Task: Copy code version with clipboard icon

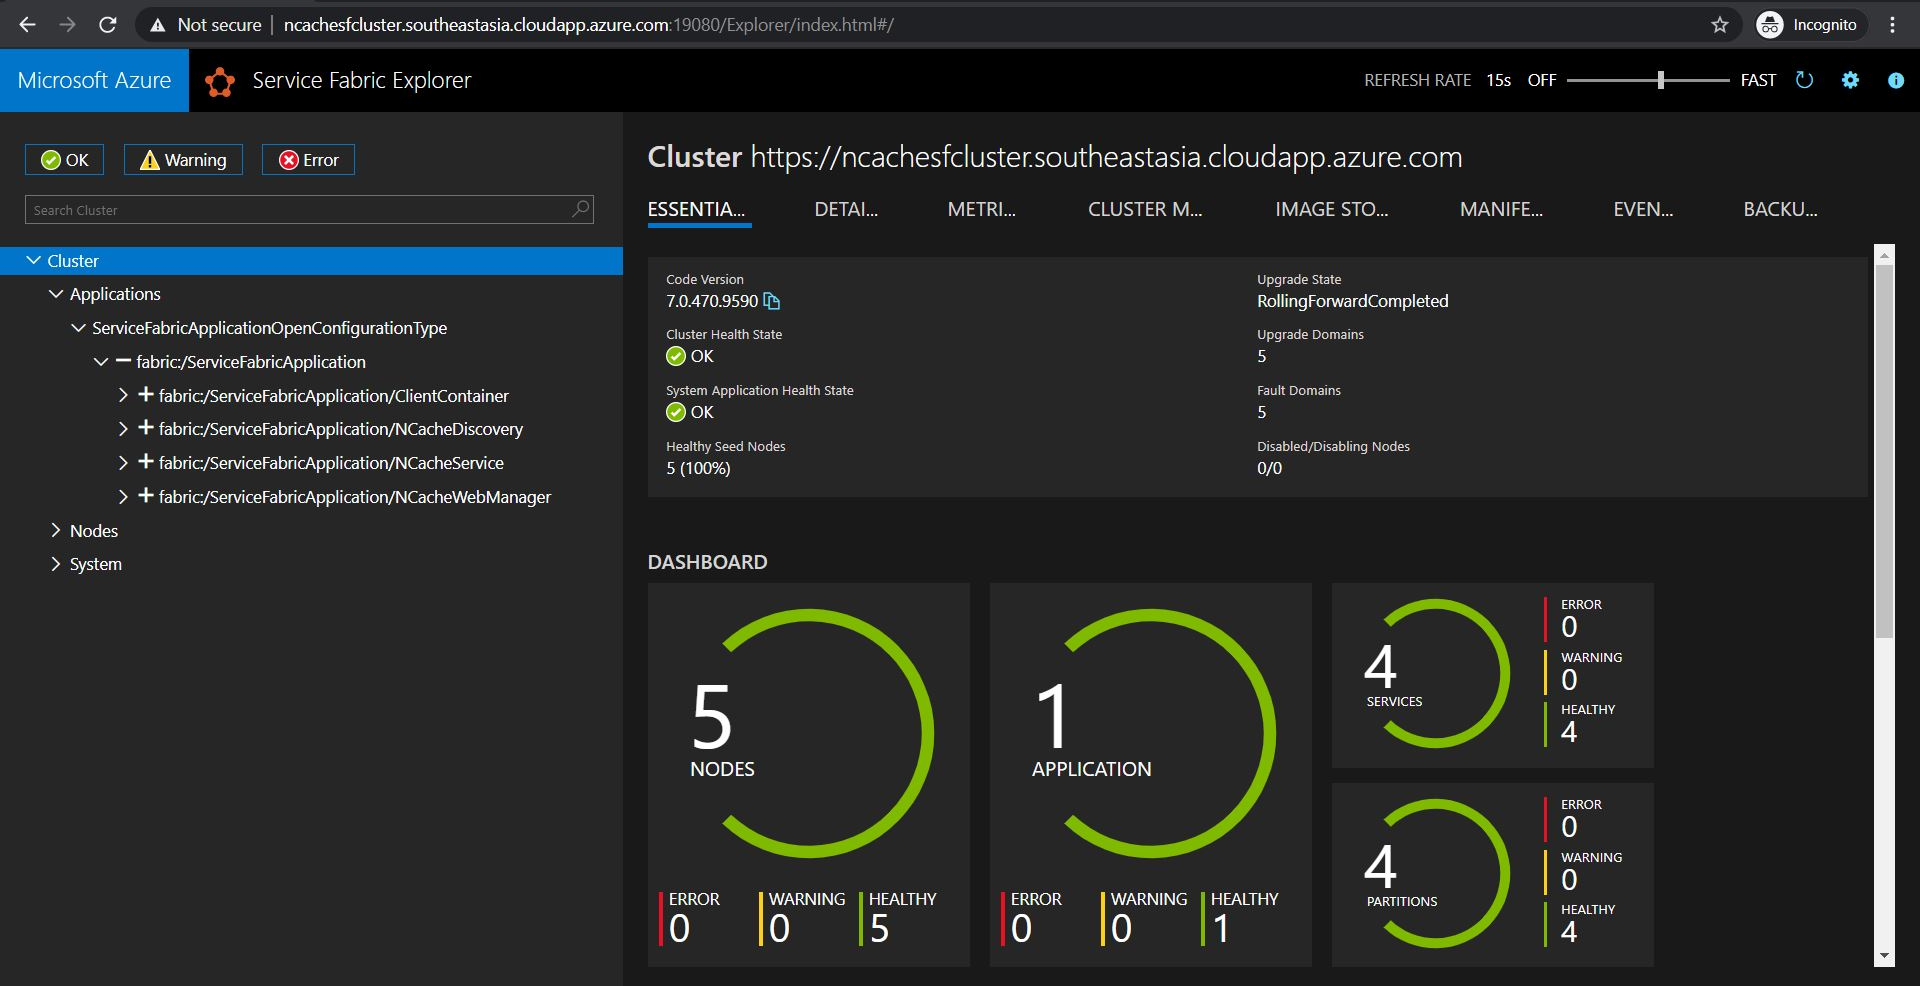Action: (771, 301)
